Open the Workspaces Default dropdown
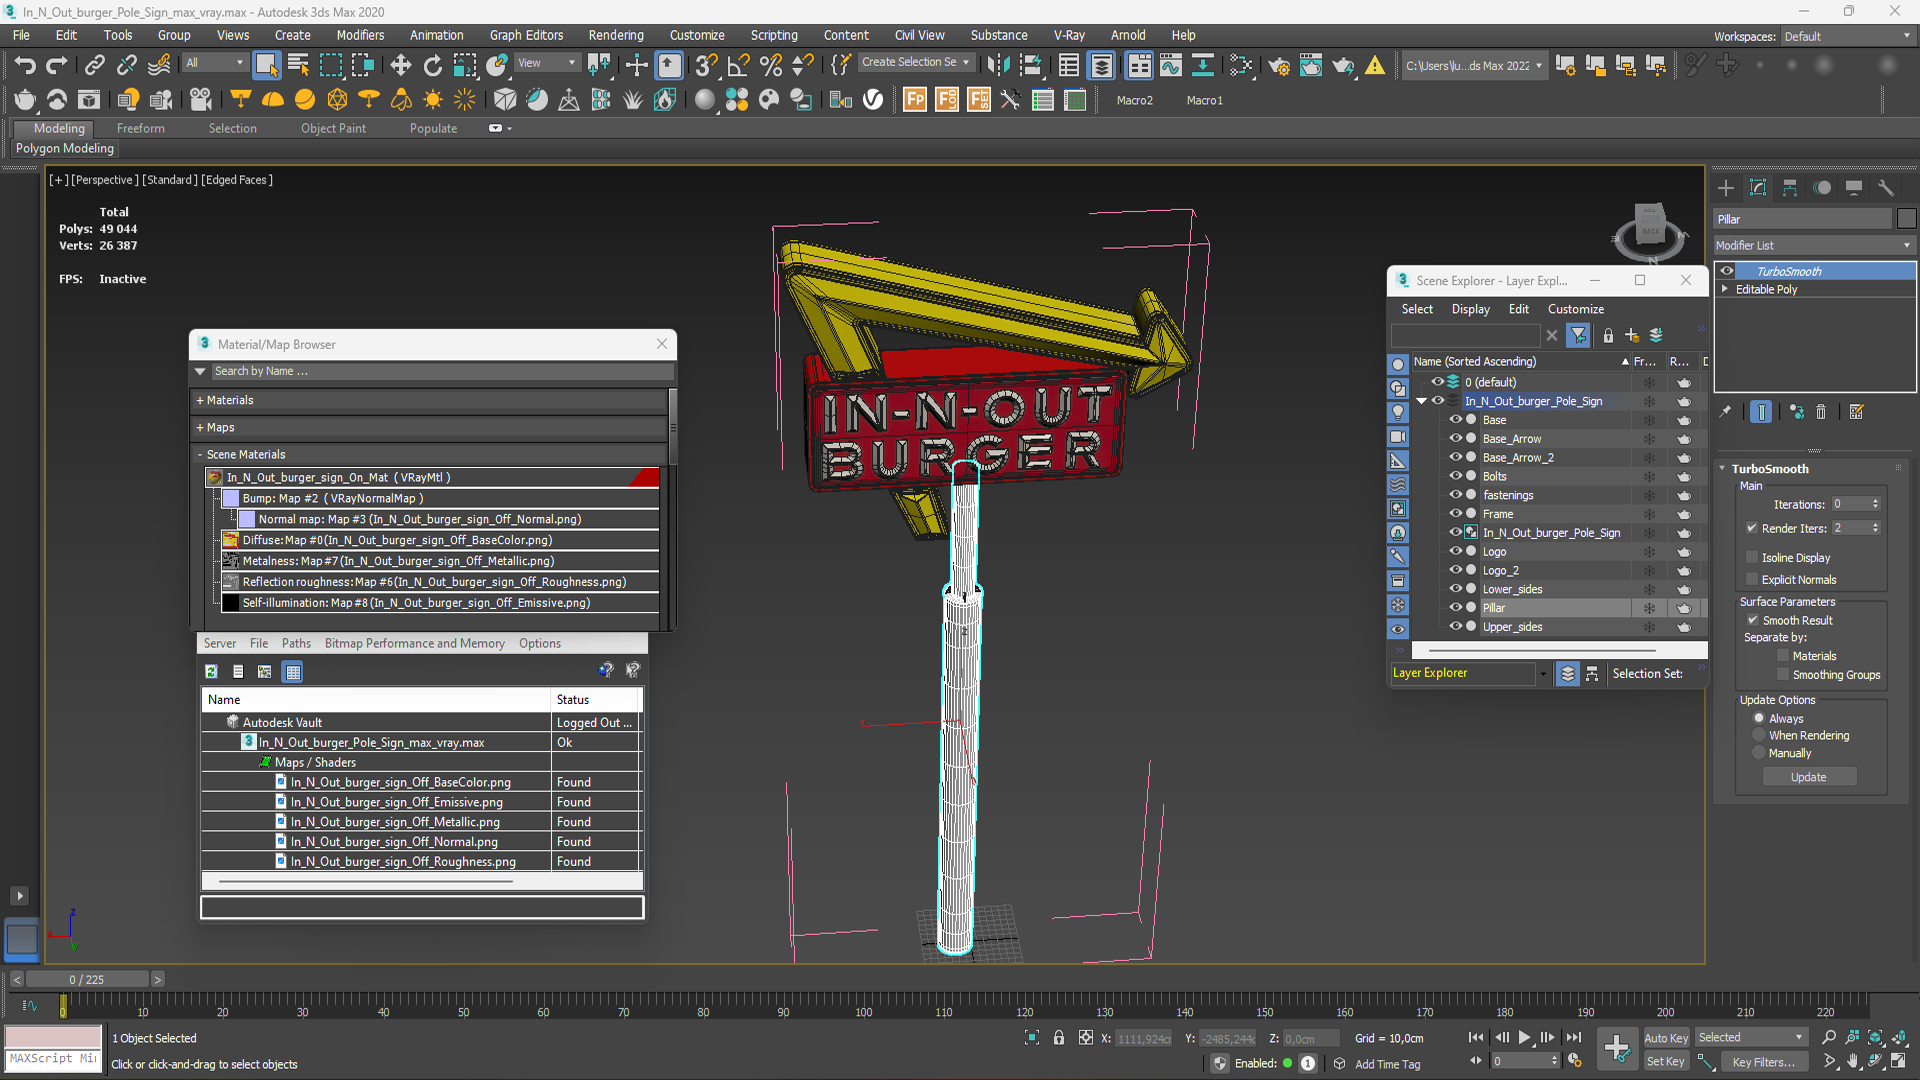This screenshot has width=1920, height=1080. (x=1847, y=36)
